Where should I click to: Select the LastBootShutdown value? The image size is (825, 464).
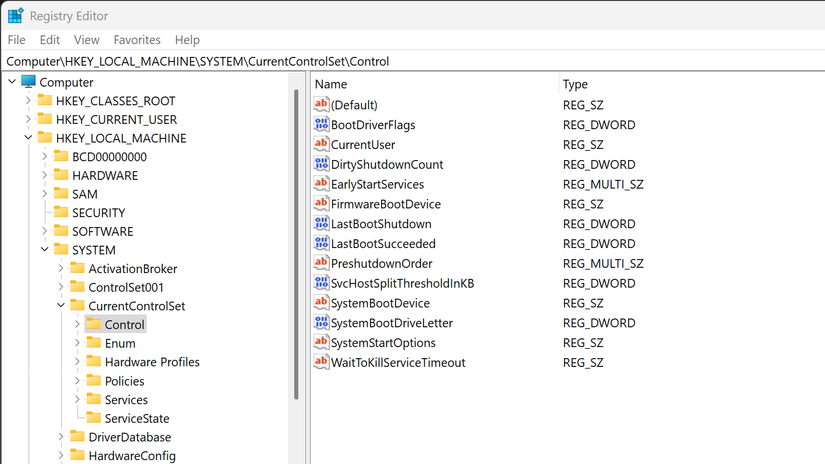[x=381, y=224]
